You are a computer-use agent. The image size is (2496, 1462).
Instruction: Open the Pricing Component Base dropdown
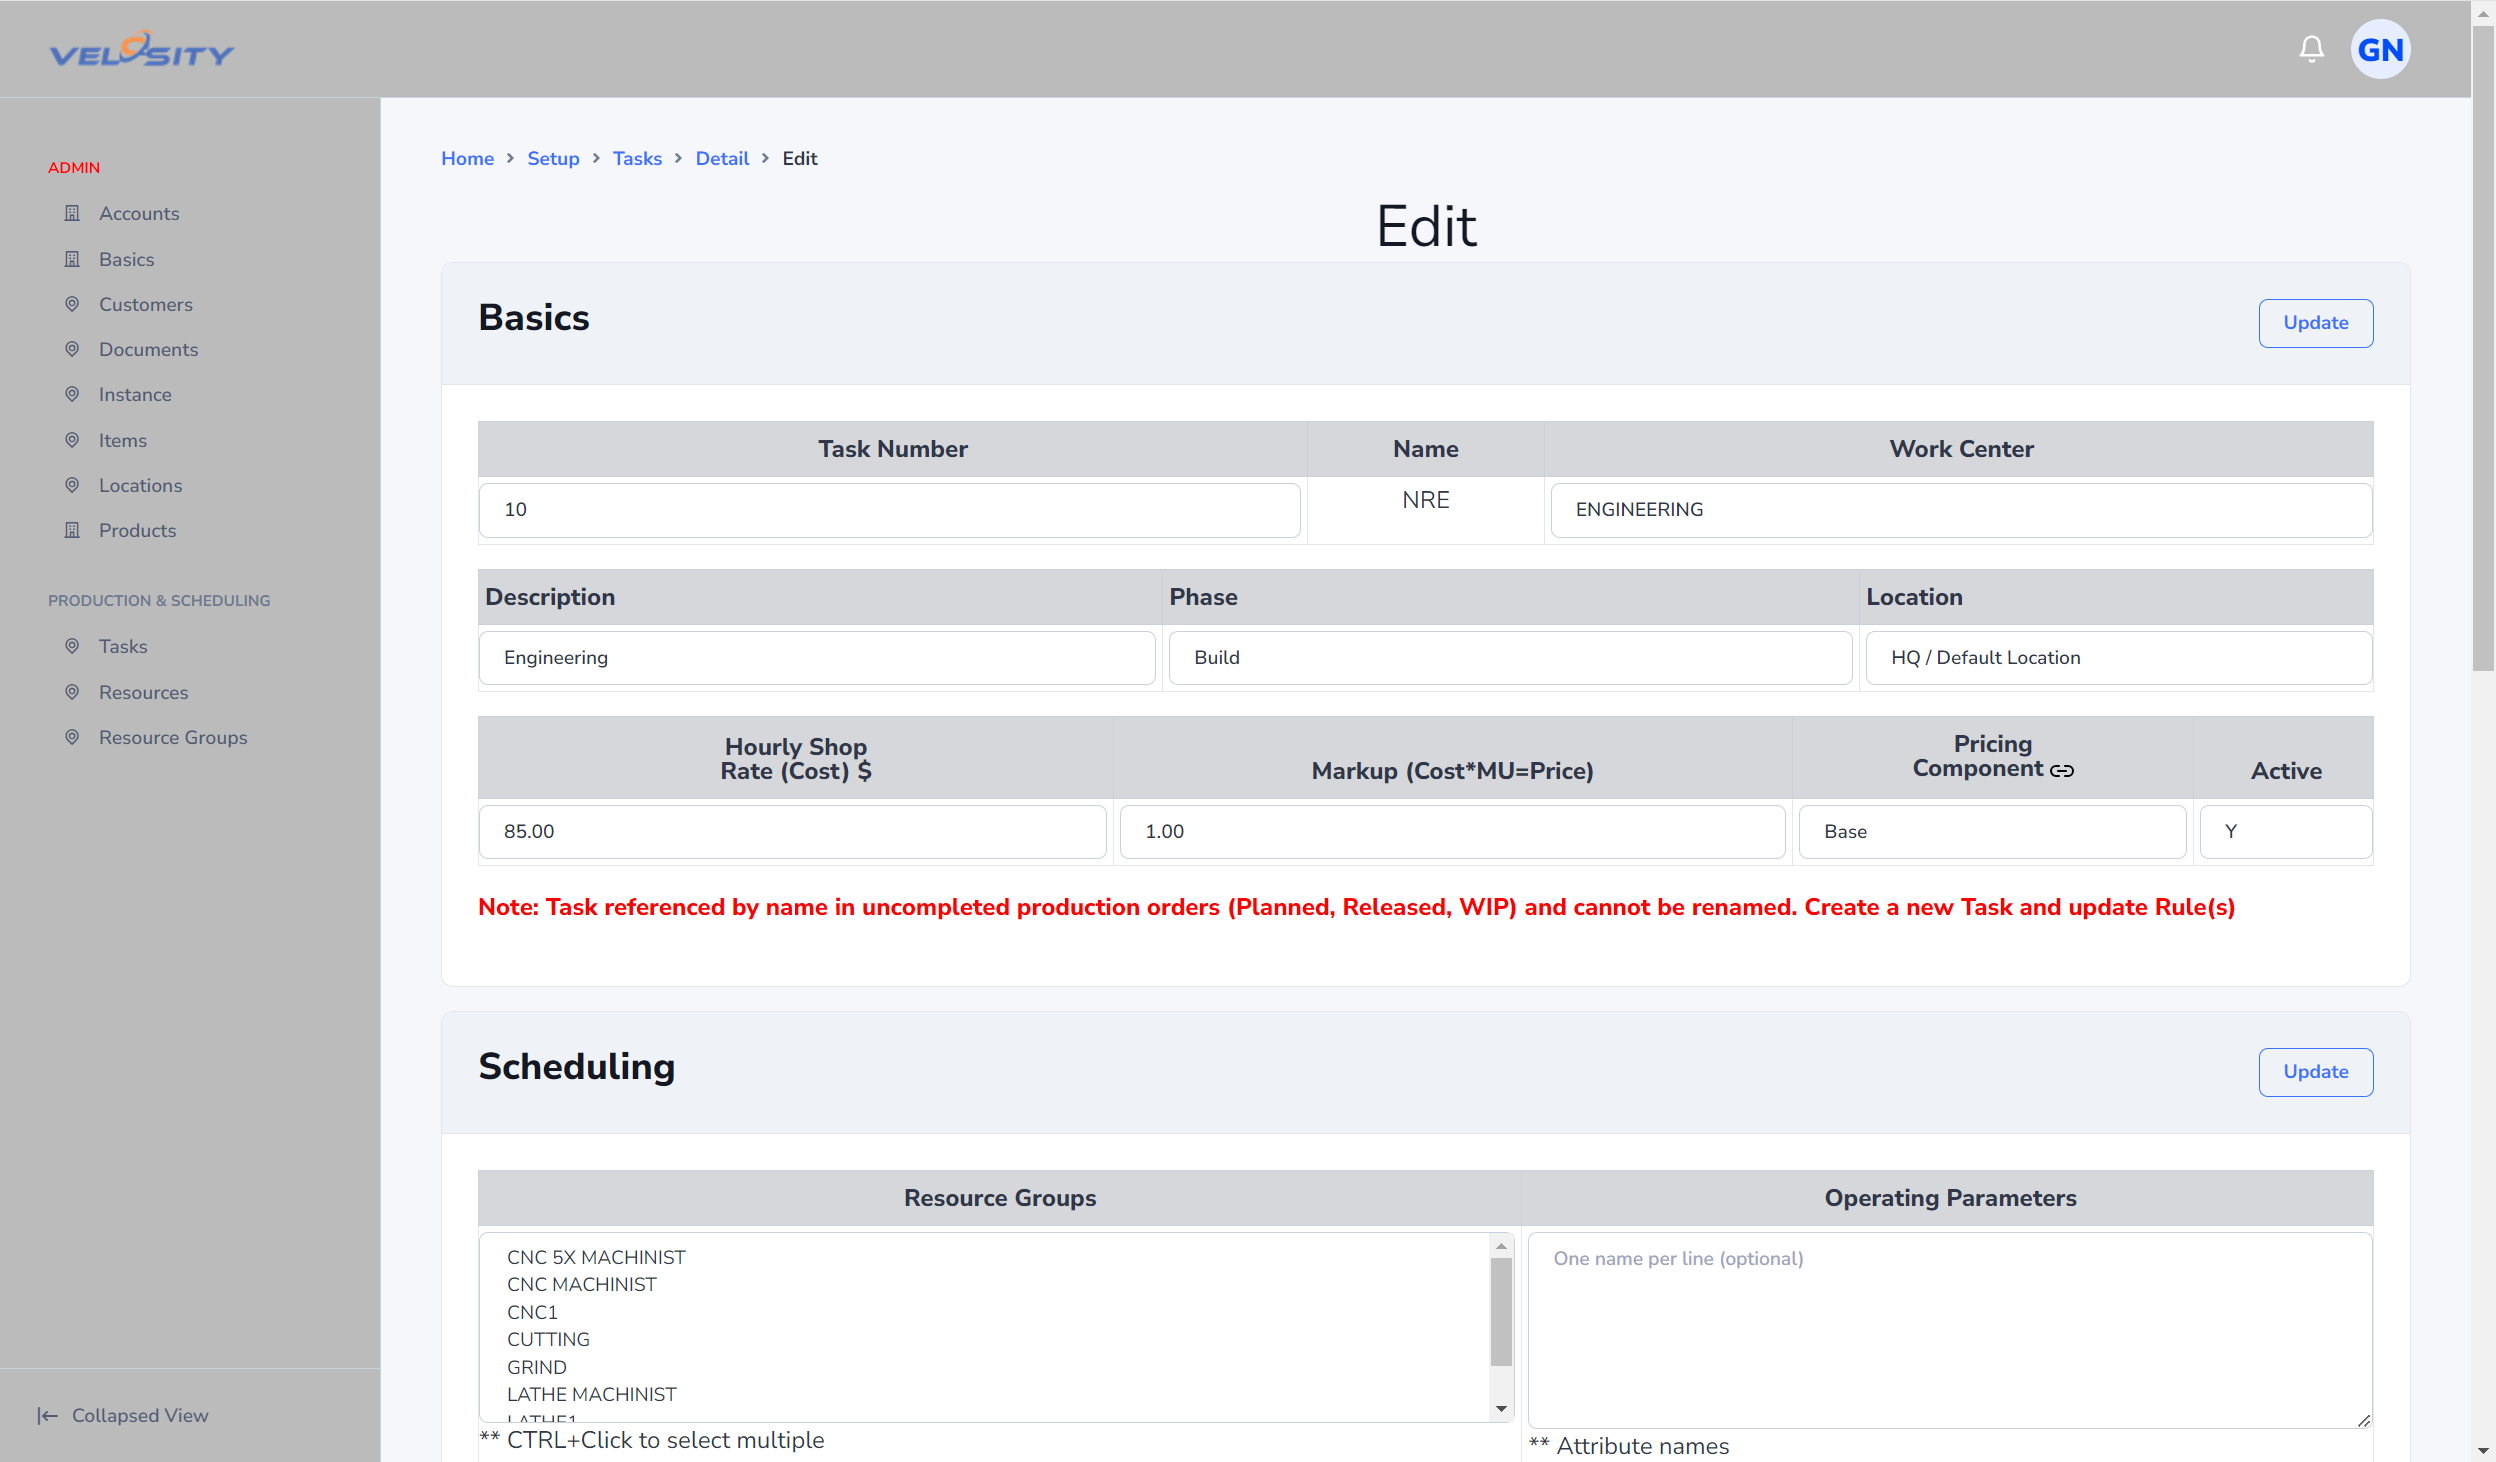(1992, 832)
